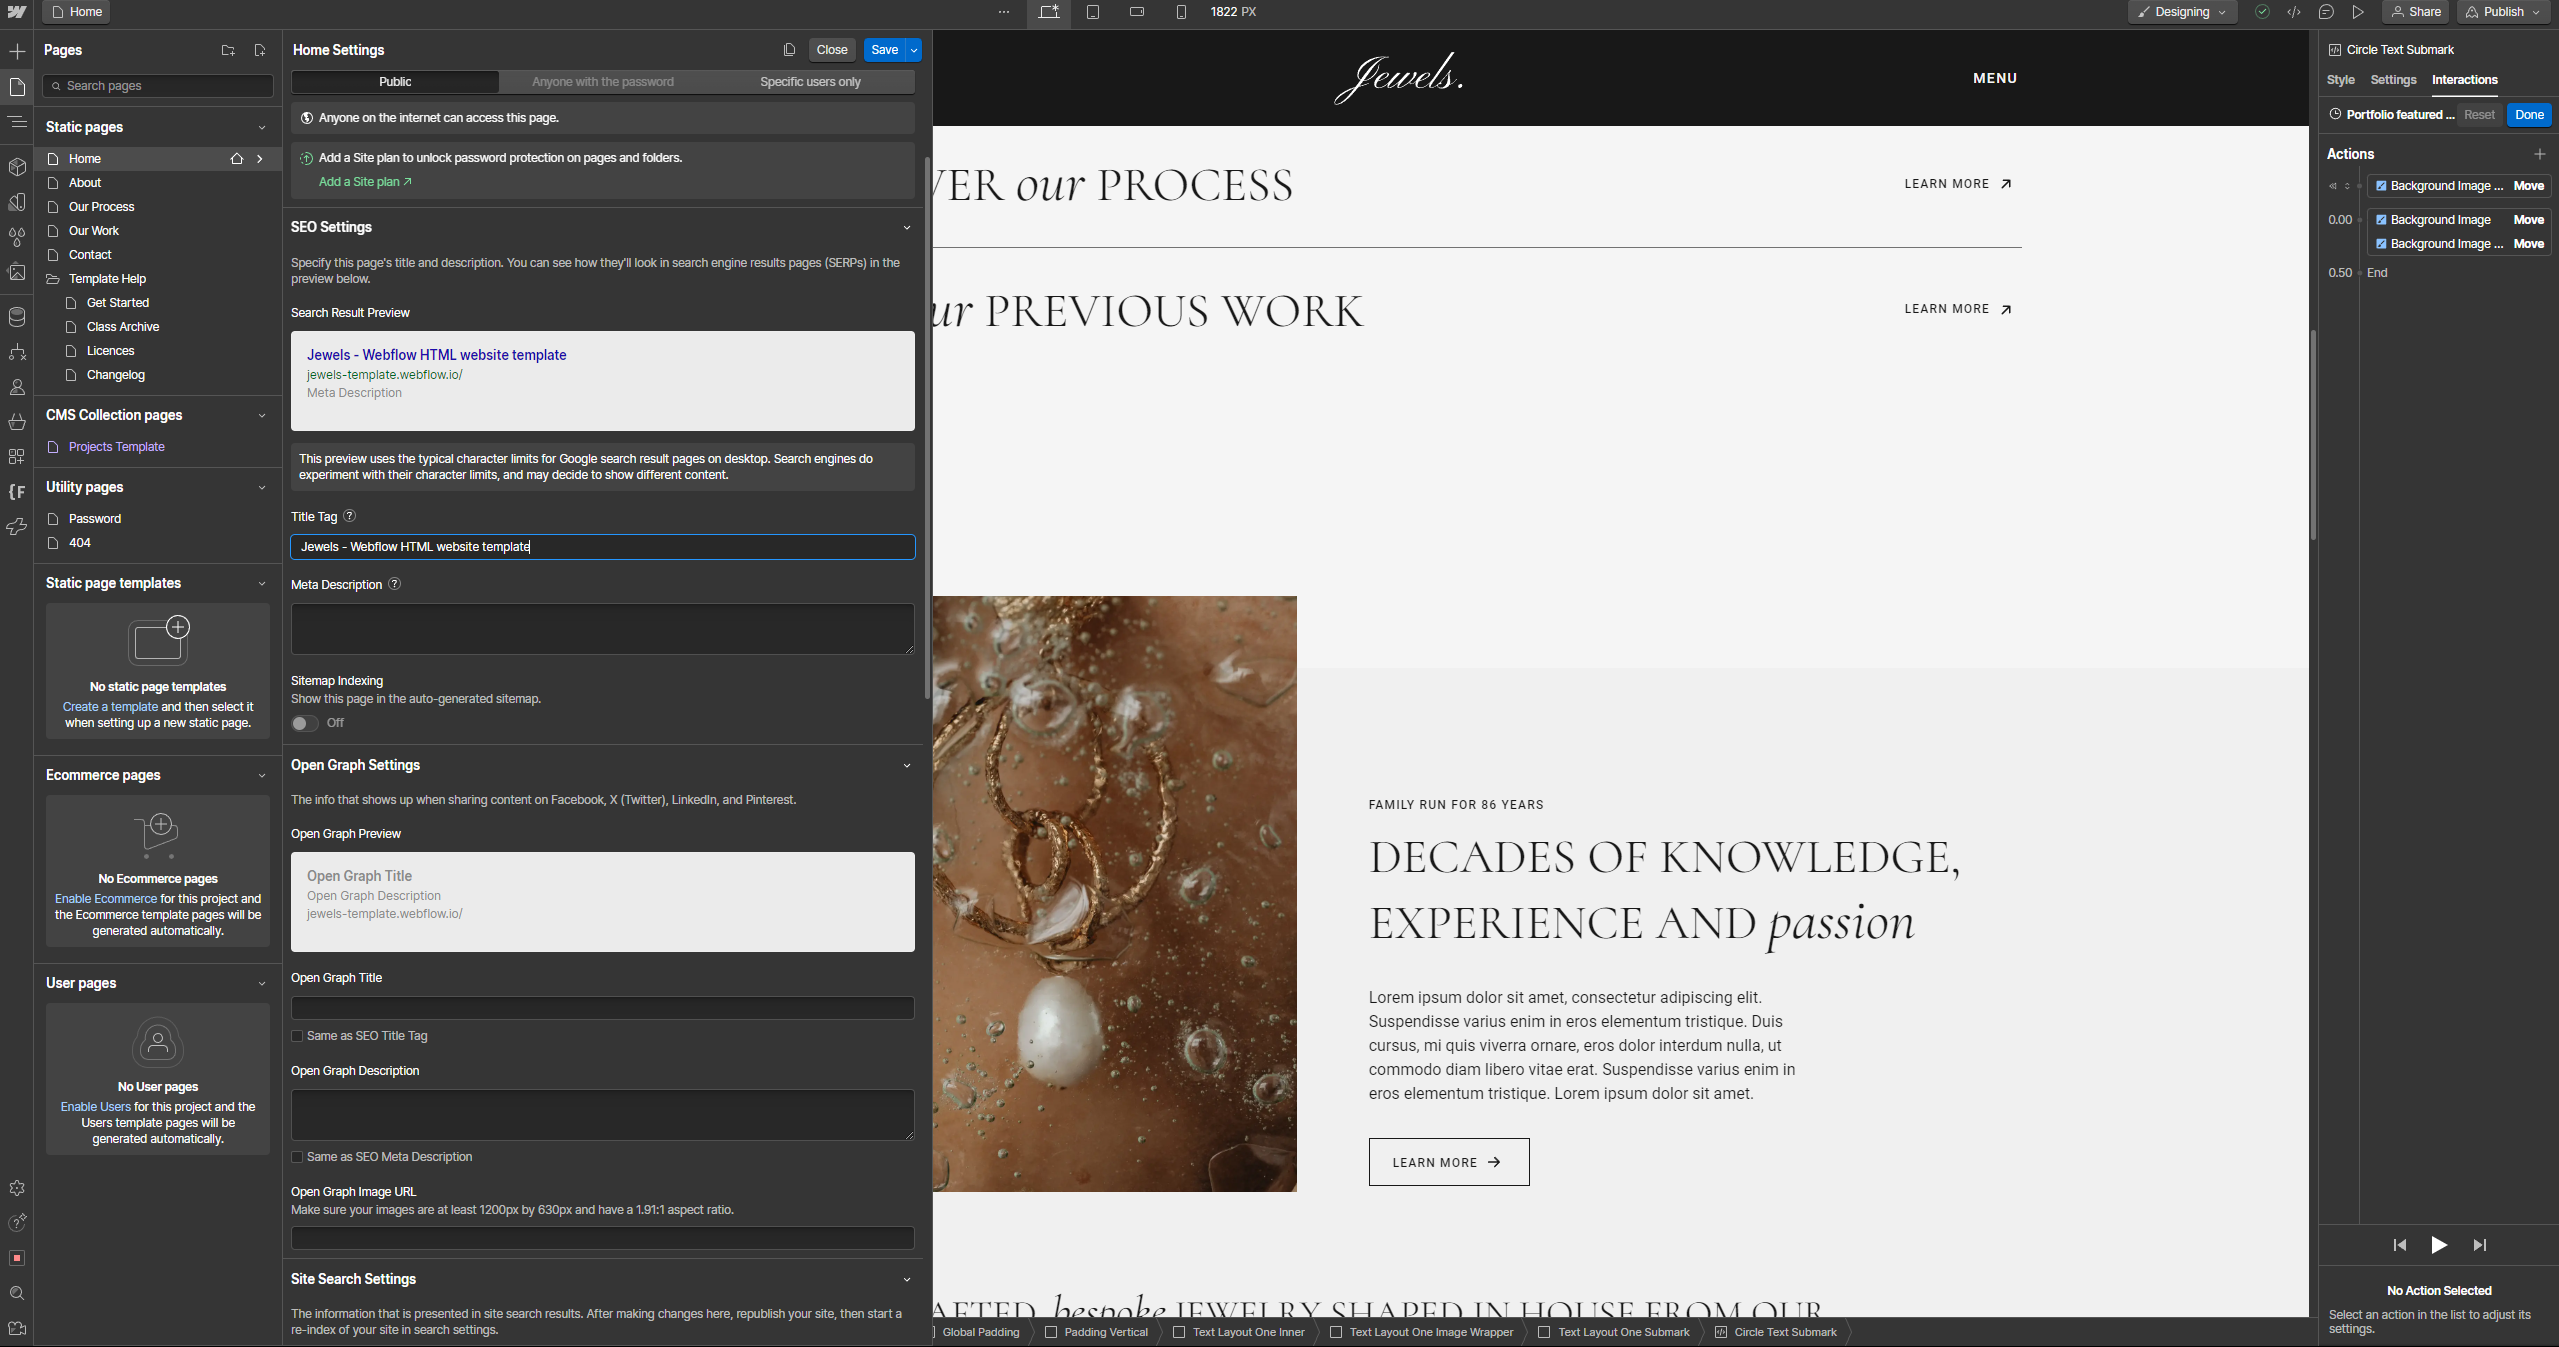This screenshot has height=1347, width=2559.
Task: Collapse the SEO Settings section
Action: click(906, 228)
